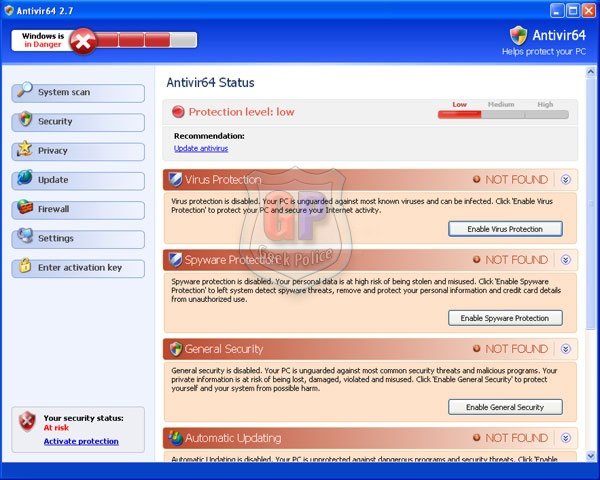Expand the Spyware Protection section chevron
The width and height of the screenshot is (600, 480).
(x=566, y=260)
